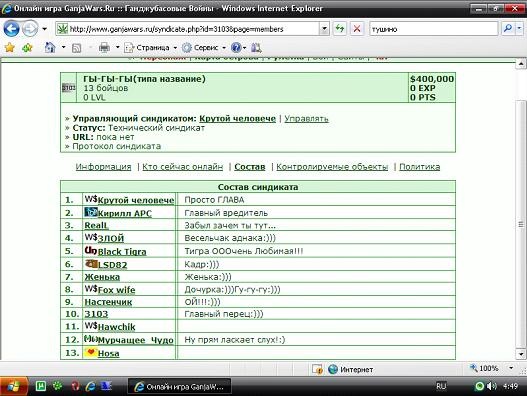Print the page with printer icon
The width and height of the screenshot is (527, 396).
click(x=104, y=48)
